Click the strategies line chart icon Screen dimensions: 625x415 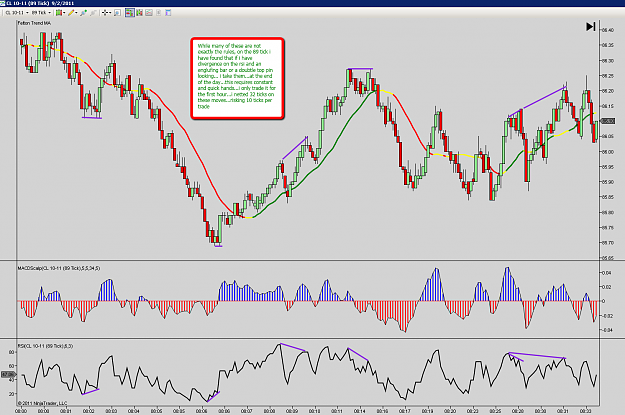(149, 13)
